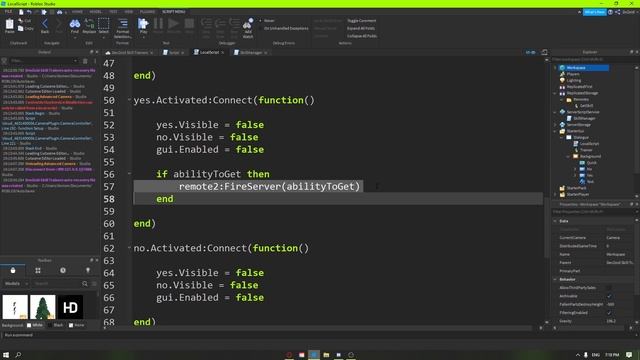Viewport: 640px width, 360px height.
Task: Select Players in the Explorer tree
Action: (x=573, y=74)
